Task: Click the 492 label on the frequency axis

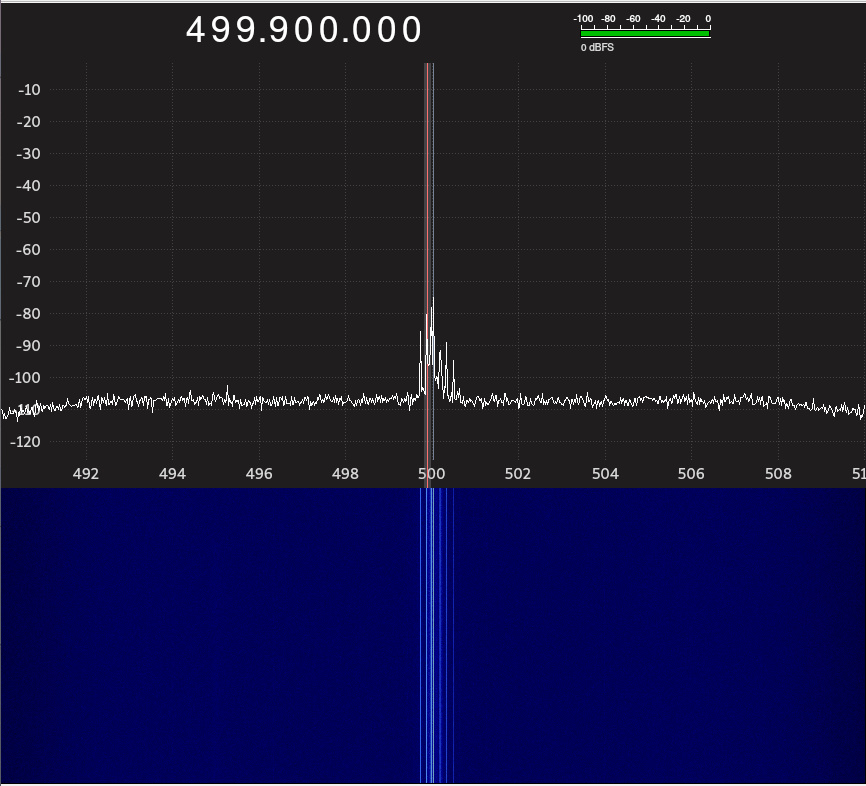Action: click(86, 473)
